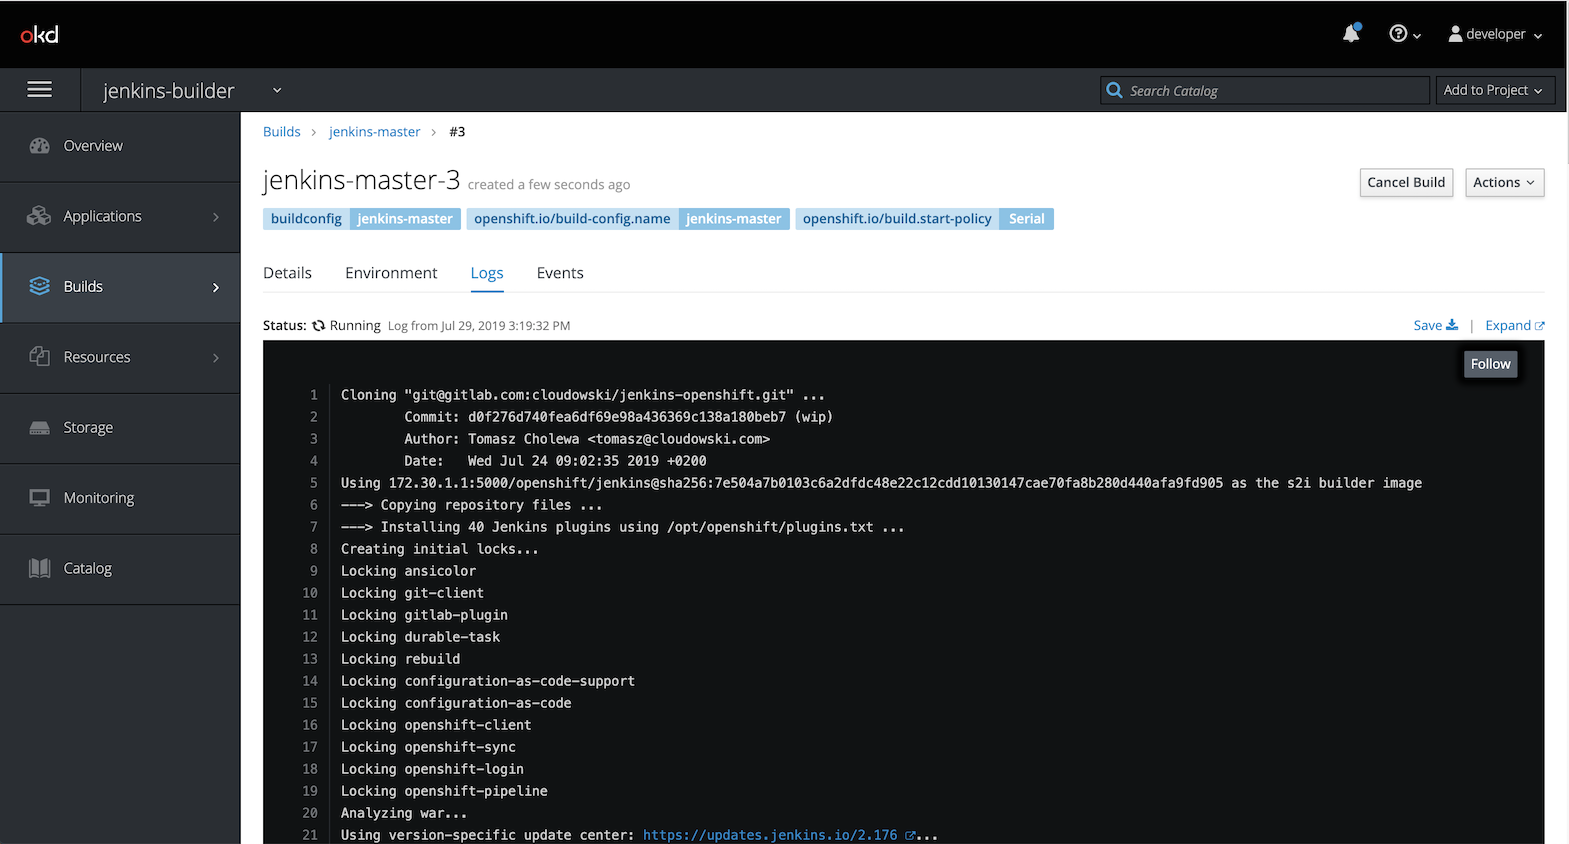Click the Serial label value
The height and width of the screenshot is (844, 1569).
pyautogui.click(x=1027, y=219)
